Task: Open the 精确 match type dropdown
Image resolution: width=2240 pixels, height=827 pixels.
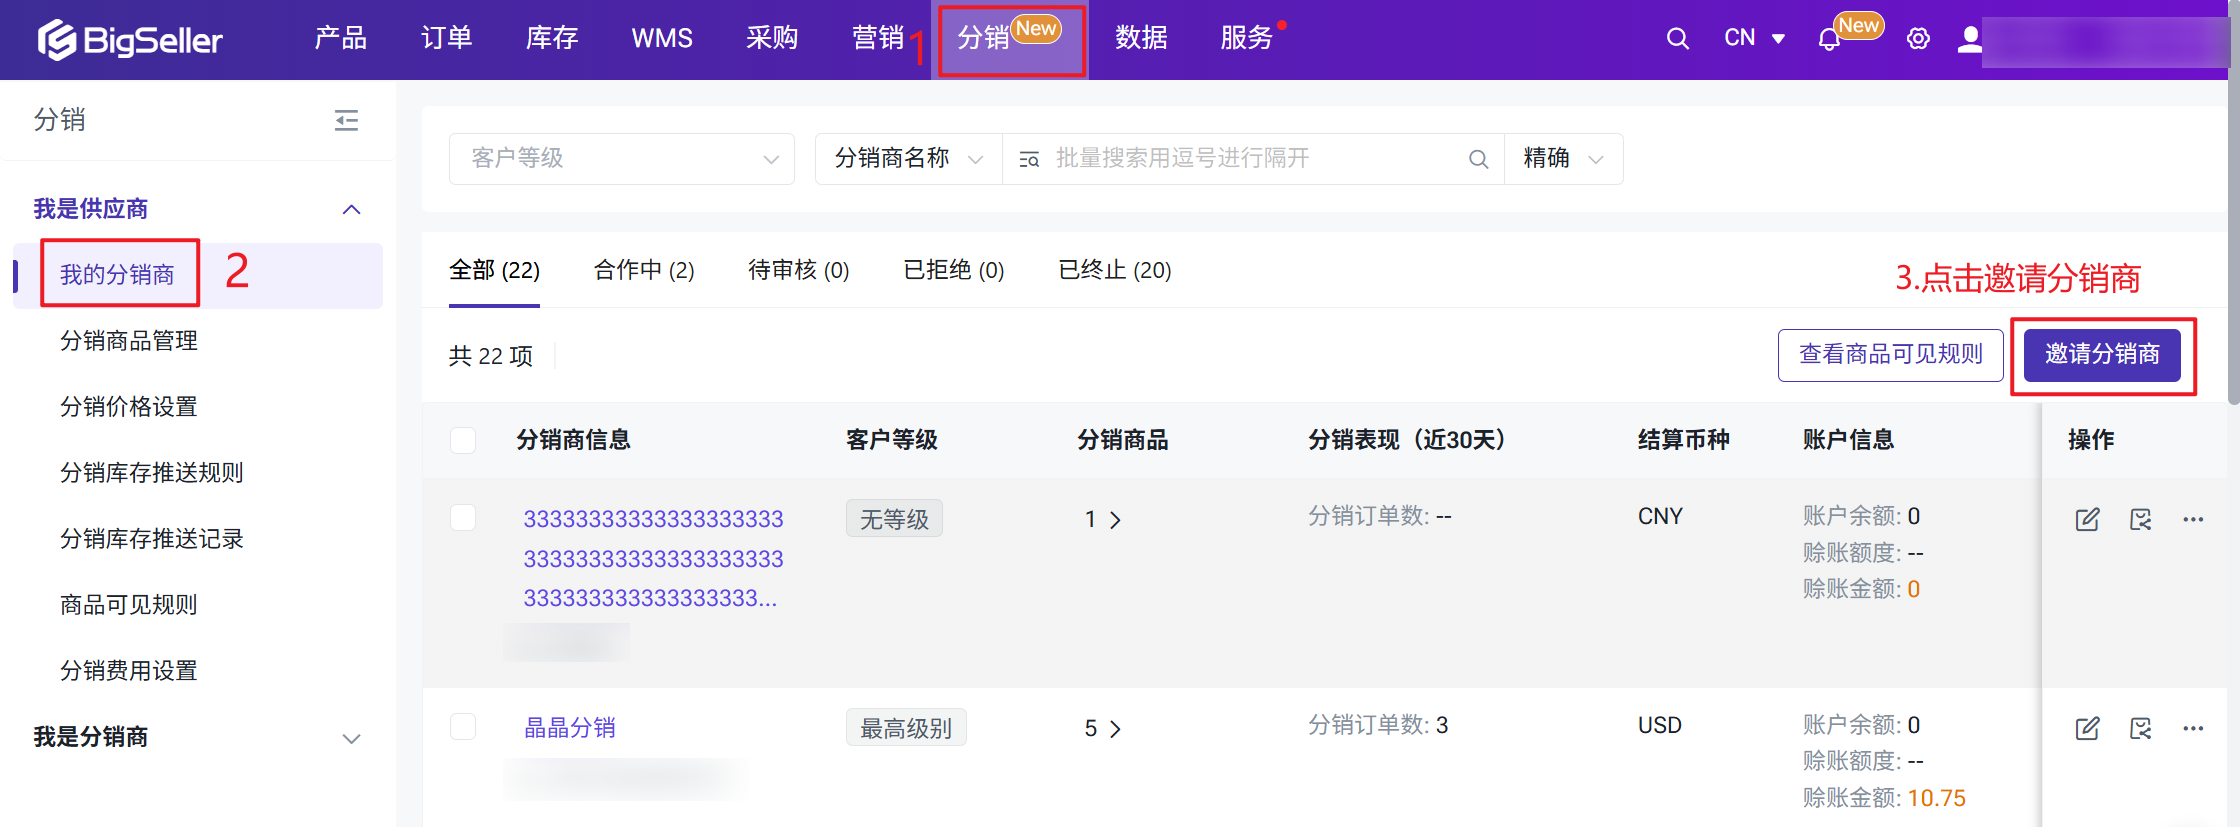Action: (1563, 159)
